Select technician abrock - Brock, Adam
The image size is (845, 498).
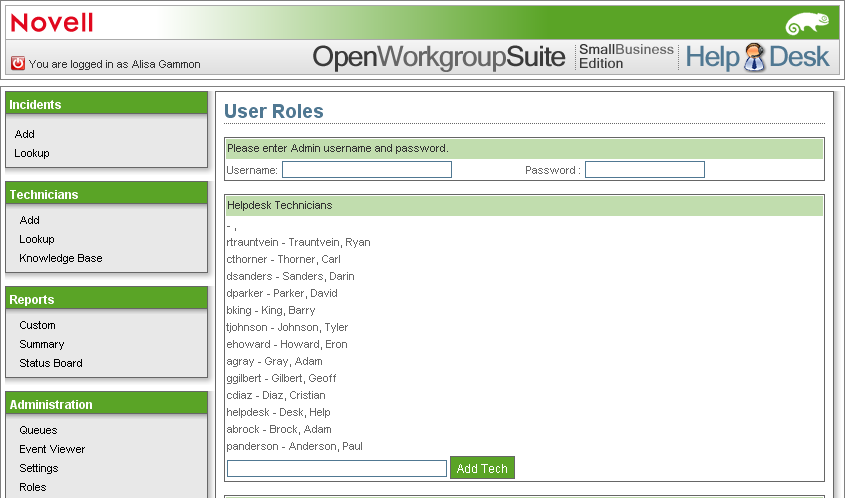tap(279, 429)
